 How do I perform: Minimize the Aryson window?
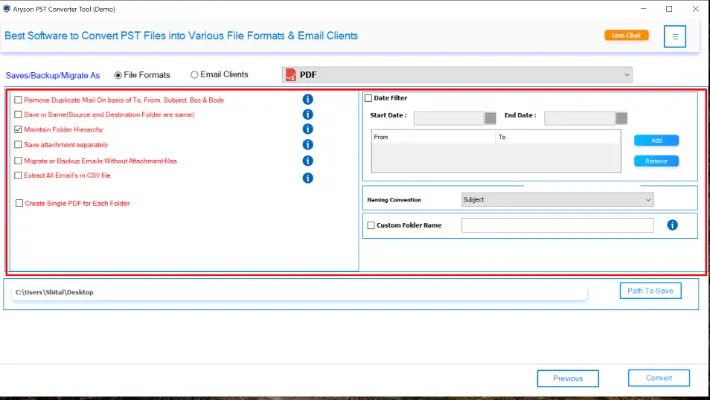tap(643, 9)
